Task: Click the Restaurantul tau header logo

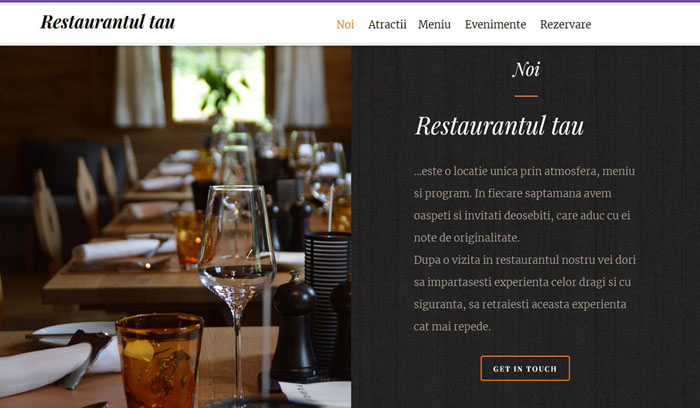Action: pyautogui.click(x=108, y=22)
